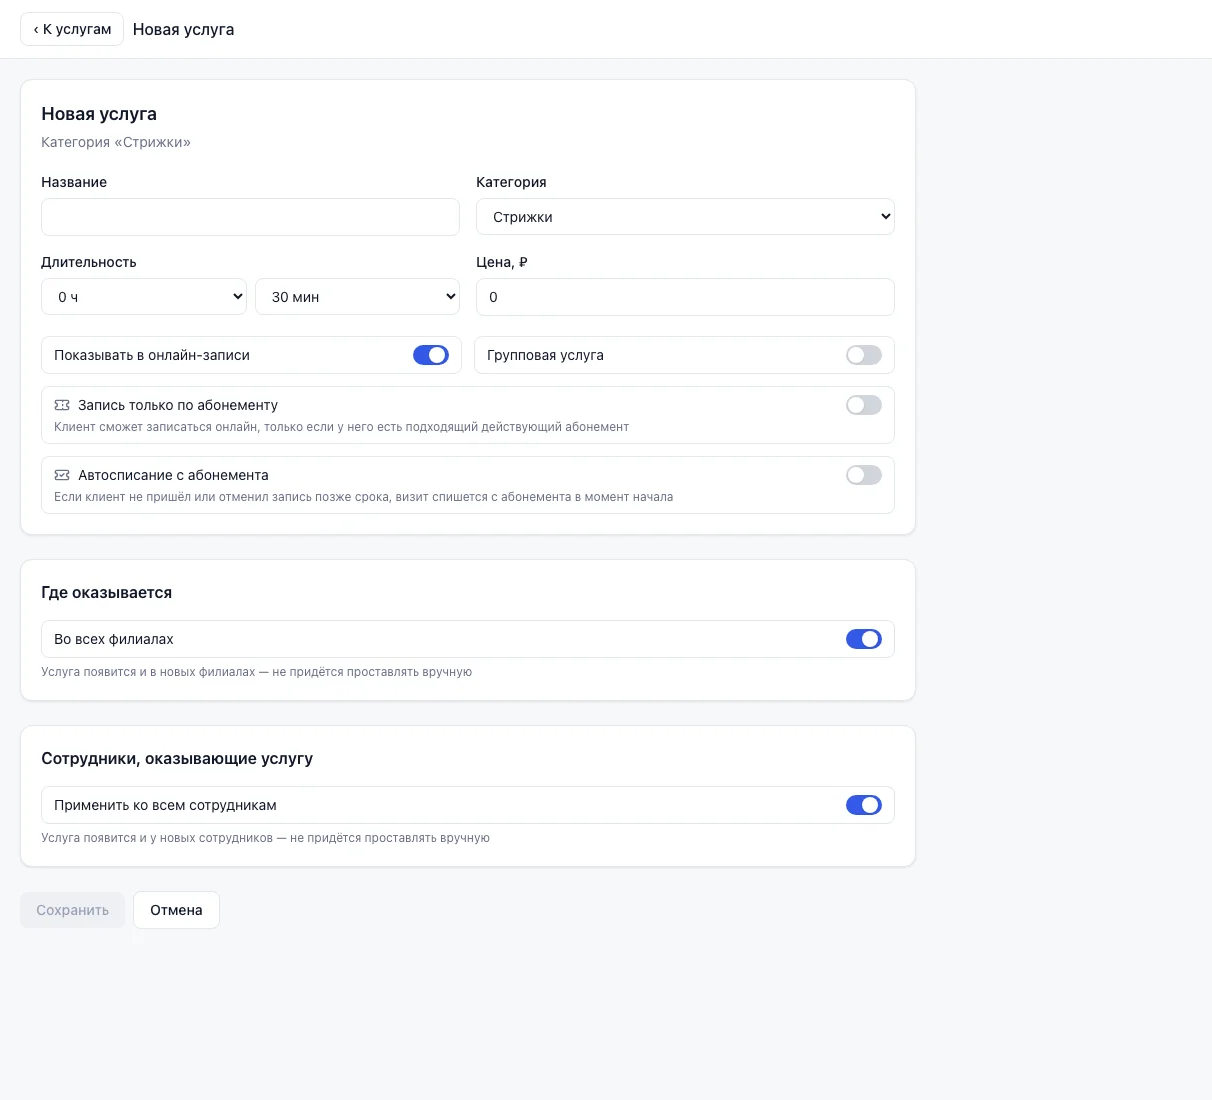This screenshot has width=1212, height=1100.
Task: Turn on Запись только по абонементу switch
Action: point(864,405)
